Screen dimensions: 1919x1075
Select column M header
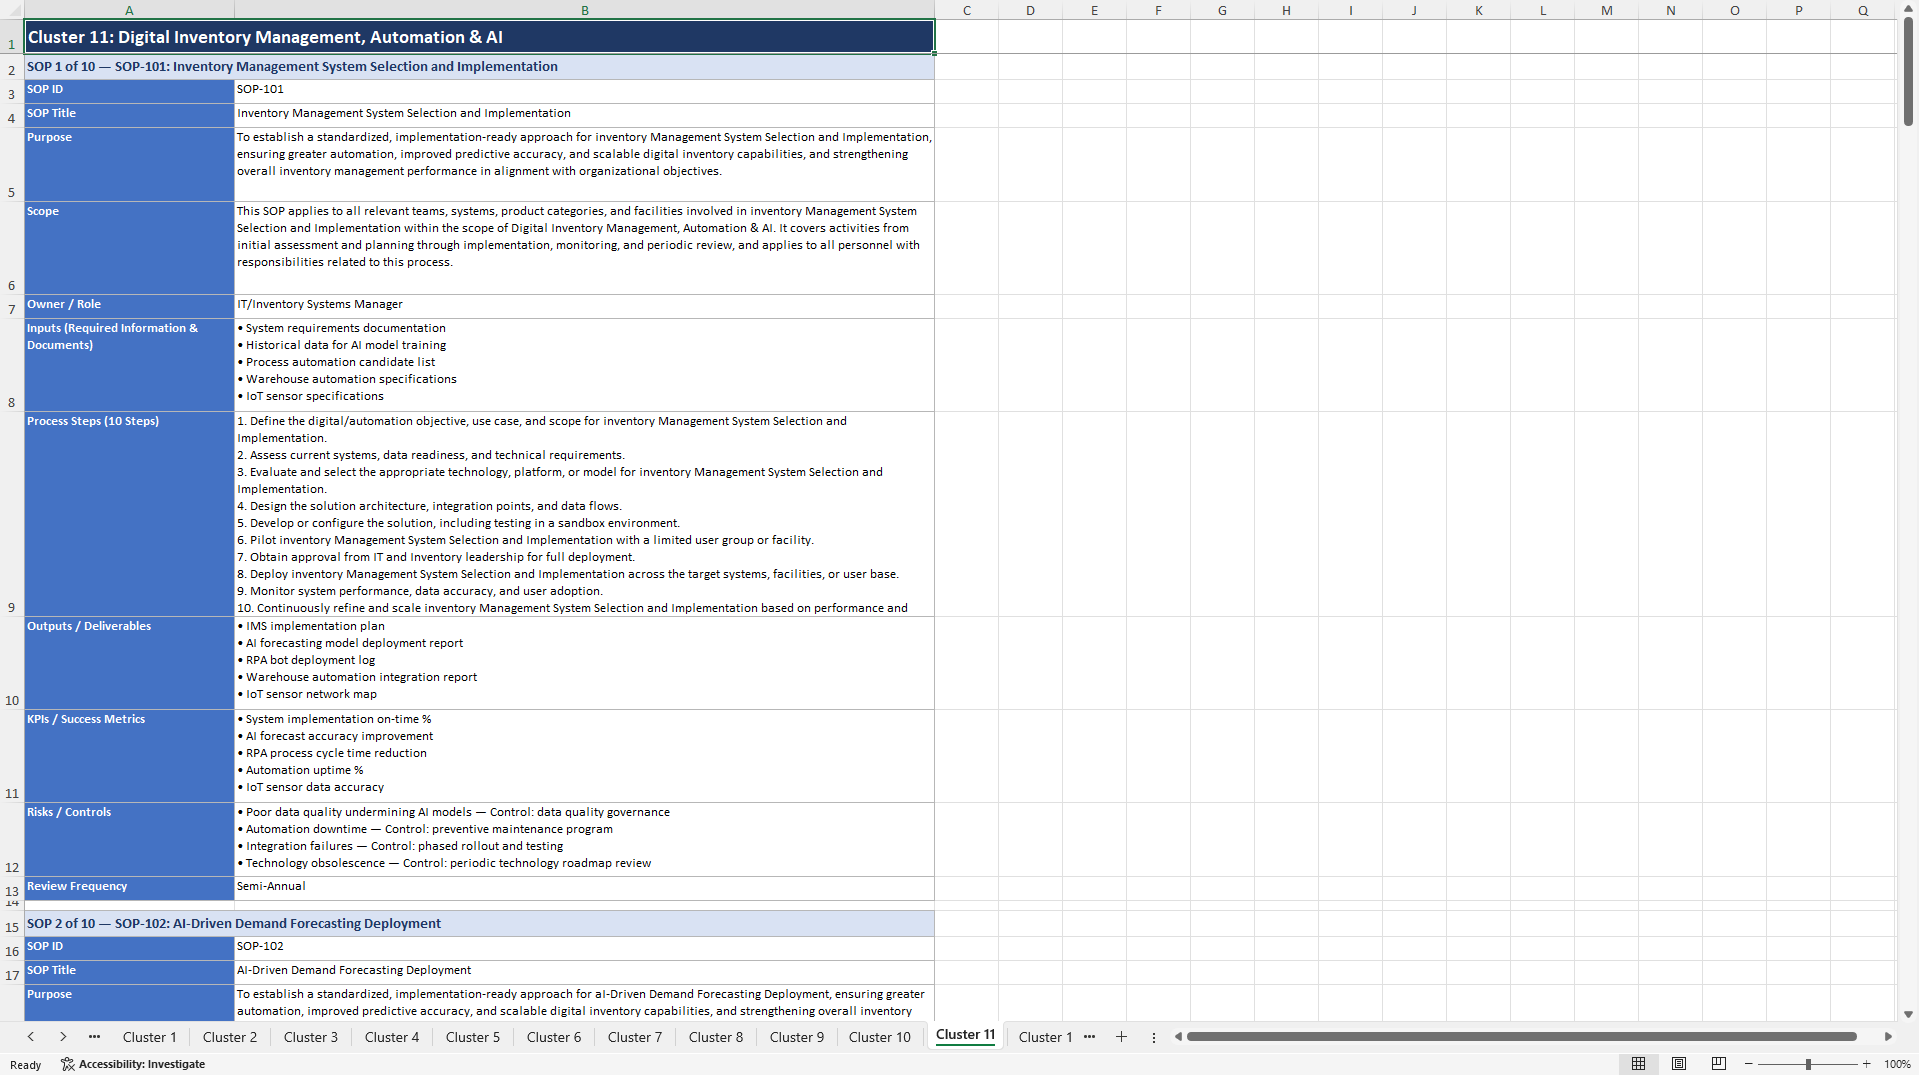(x=1607, y=10)
